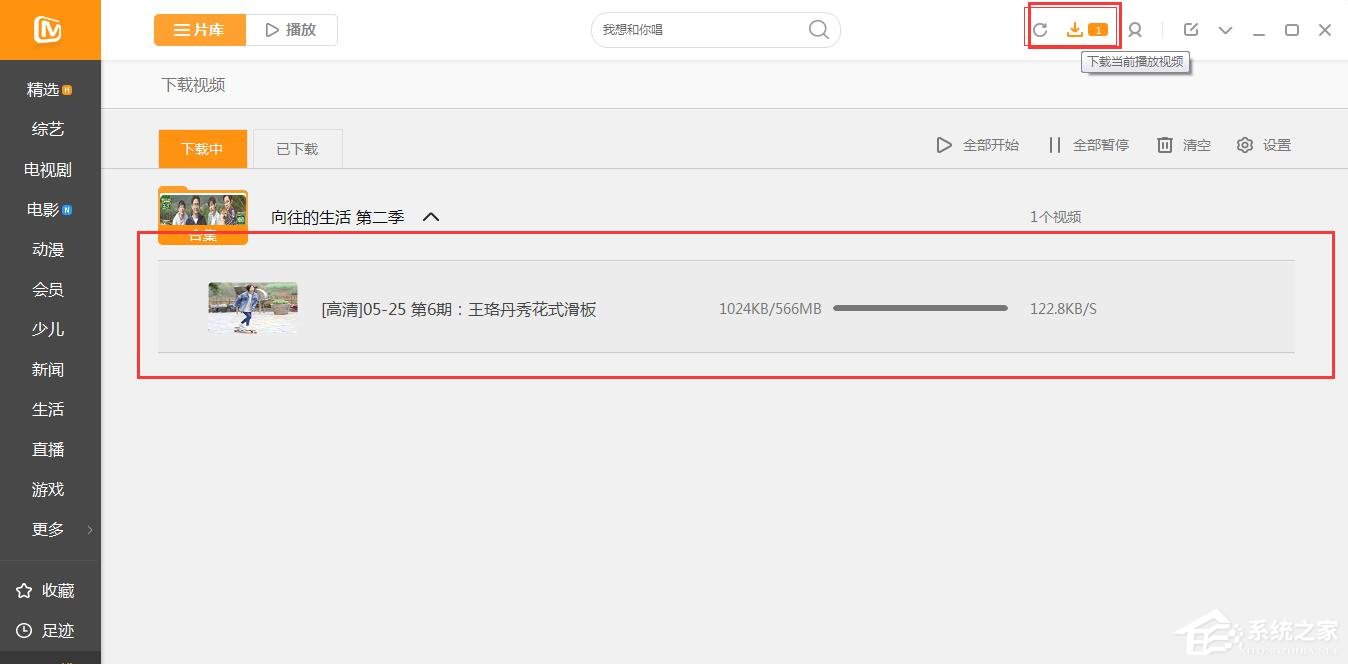Open 足迹 history from the sidebar
This screenshot has width=1348, height=664.
(x=48, y=630)
